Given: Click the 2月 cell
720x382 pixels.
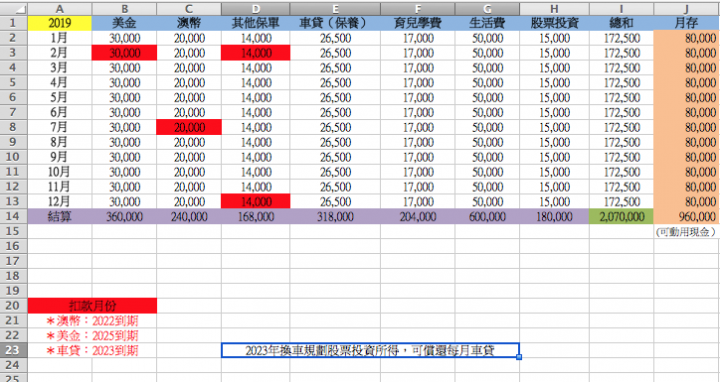Looking at the screenshot, I should coord(60,53).
